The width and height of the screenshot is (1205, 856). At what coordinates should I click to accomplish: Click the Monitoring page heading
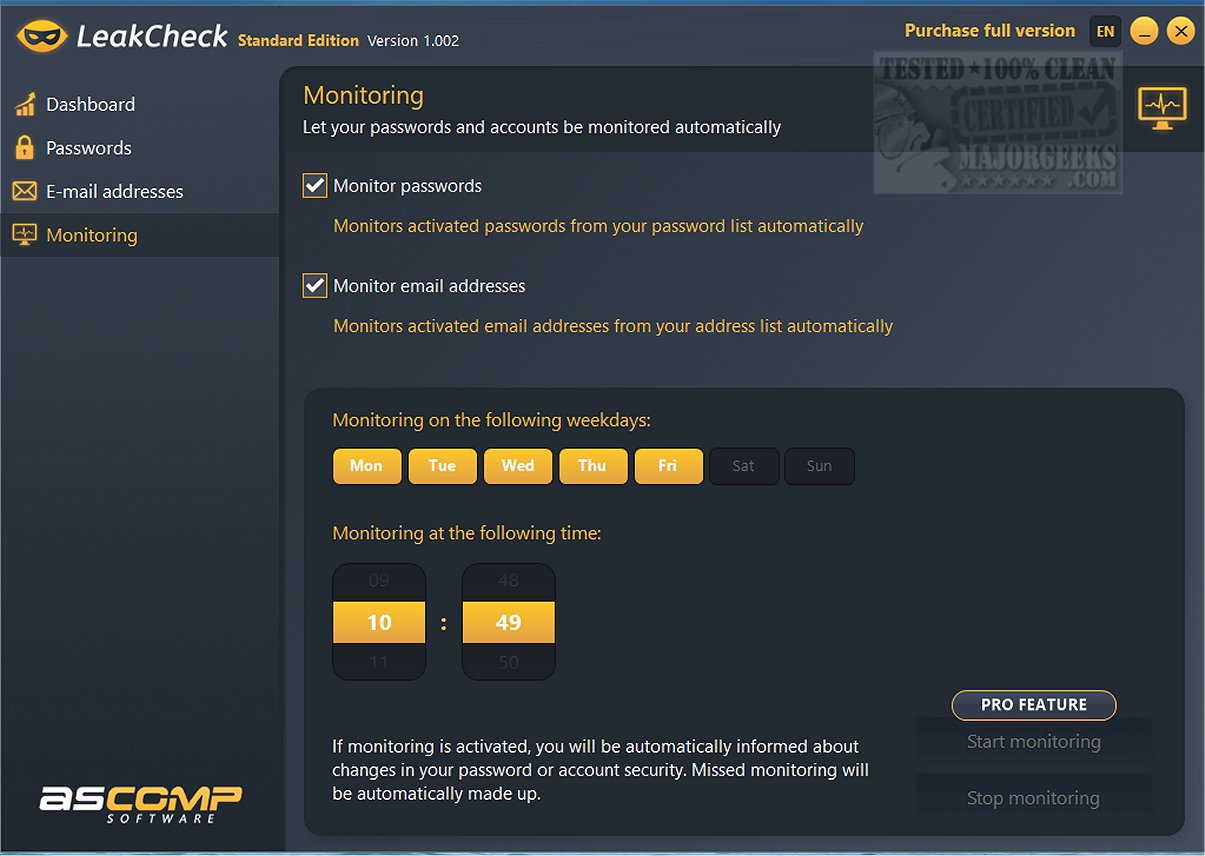coord(363,95)
